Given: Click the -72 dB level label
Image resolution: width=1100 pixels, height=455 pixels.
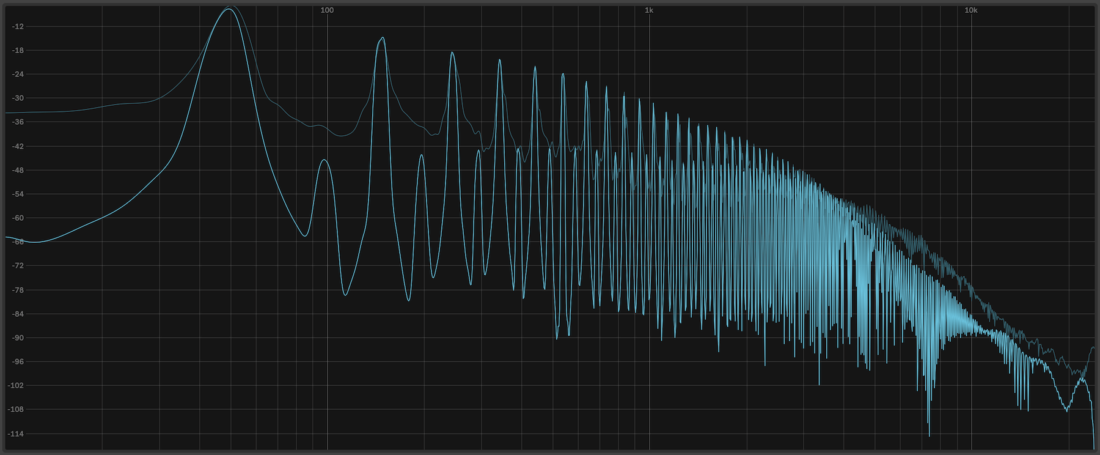Looking at the screenshot, I should click(x=18, y=266).
